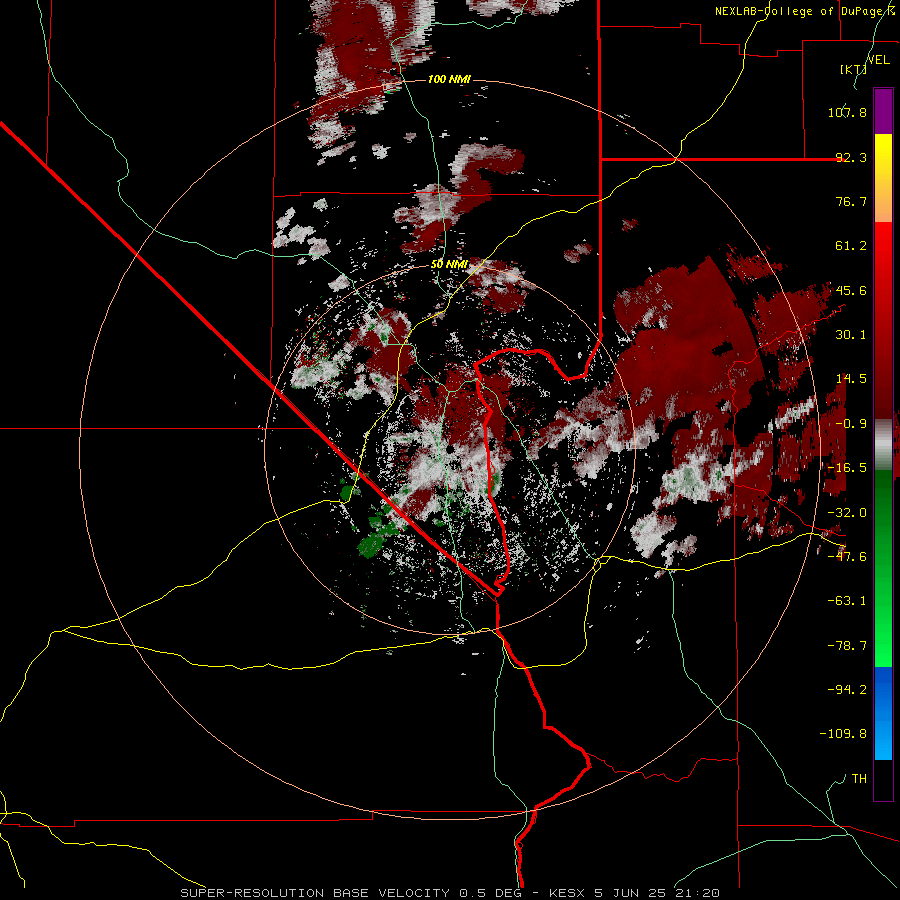Click the TH threshold label on legend
Image resolution: width=900 pixels, height=900 pixels.
859,779
